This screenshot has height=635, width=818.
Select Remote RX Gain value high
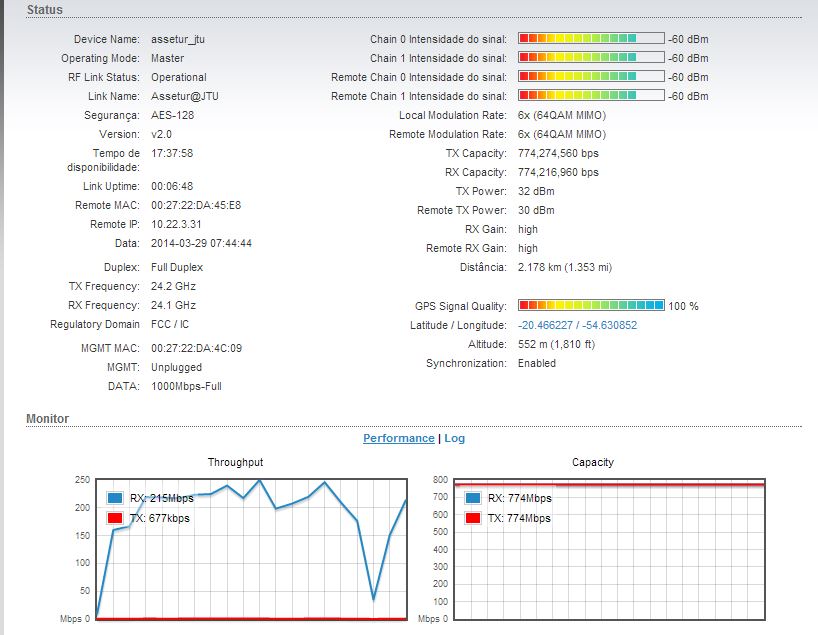coord(528,248)
